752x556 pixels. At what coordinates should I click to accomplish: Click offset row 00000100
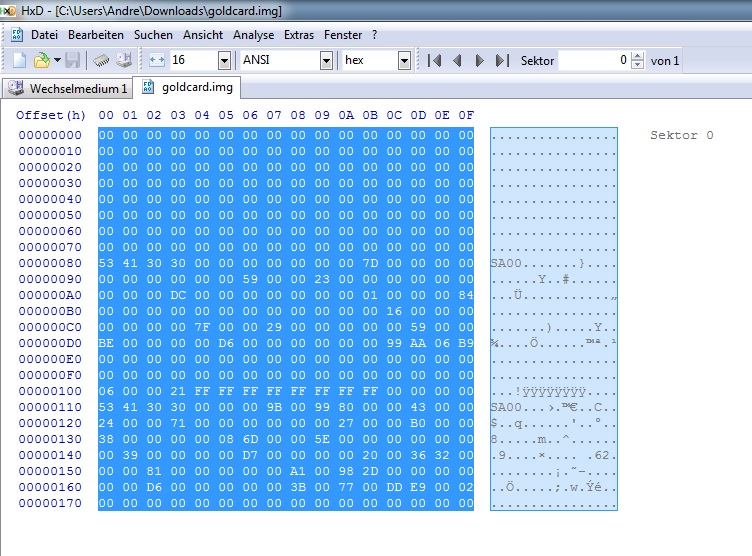(50, 391)
